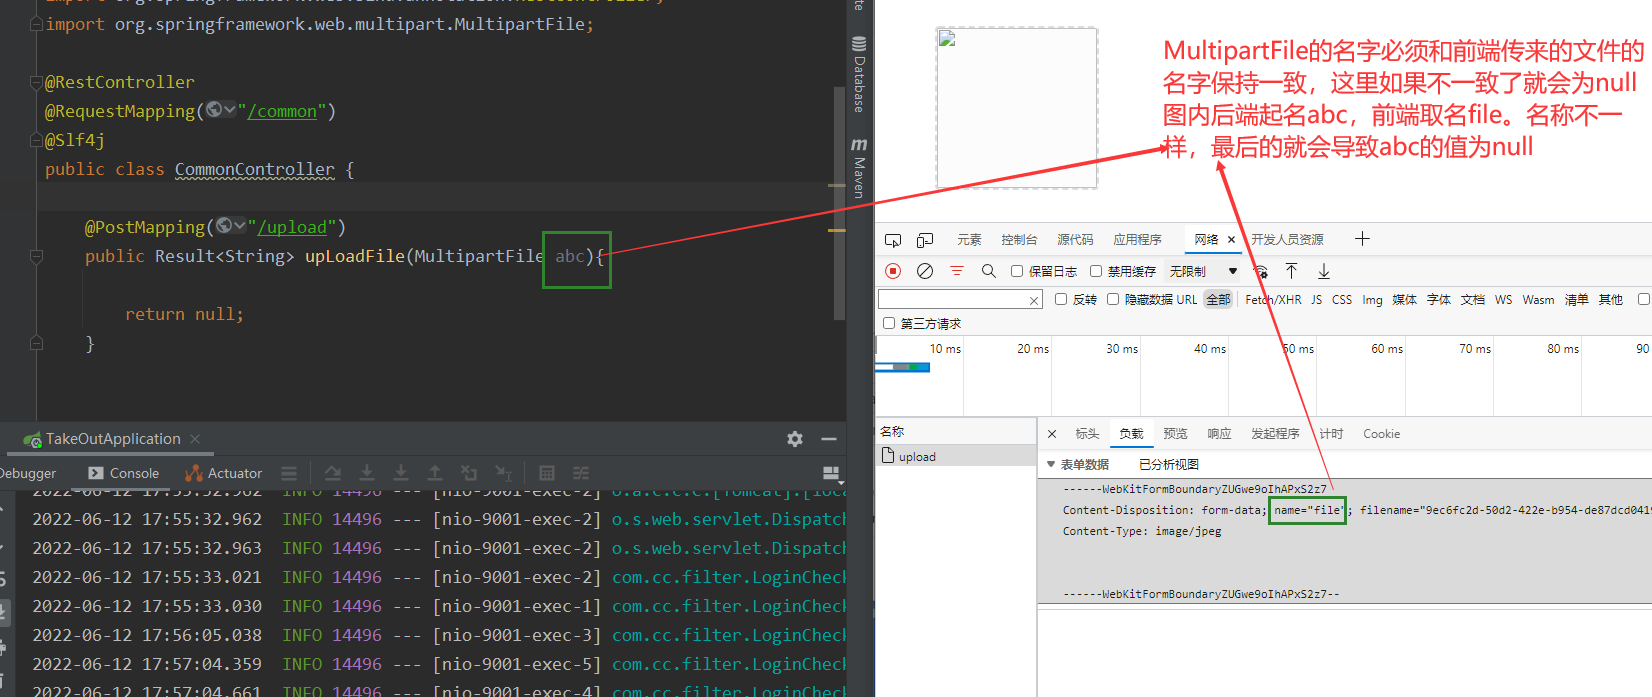Click the export HAR download arrow icon

(1324, 271)
